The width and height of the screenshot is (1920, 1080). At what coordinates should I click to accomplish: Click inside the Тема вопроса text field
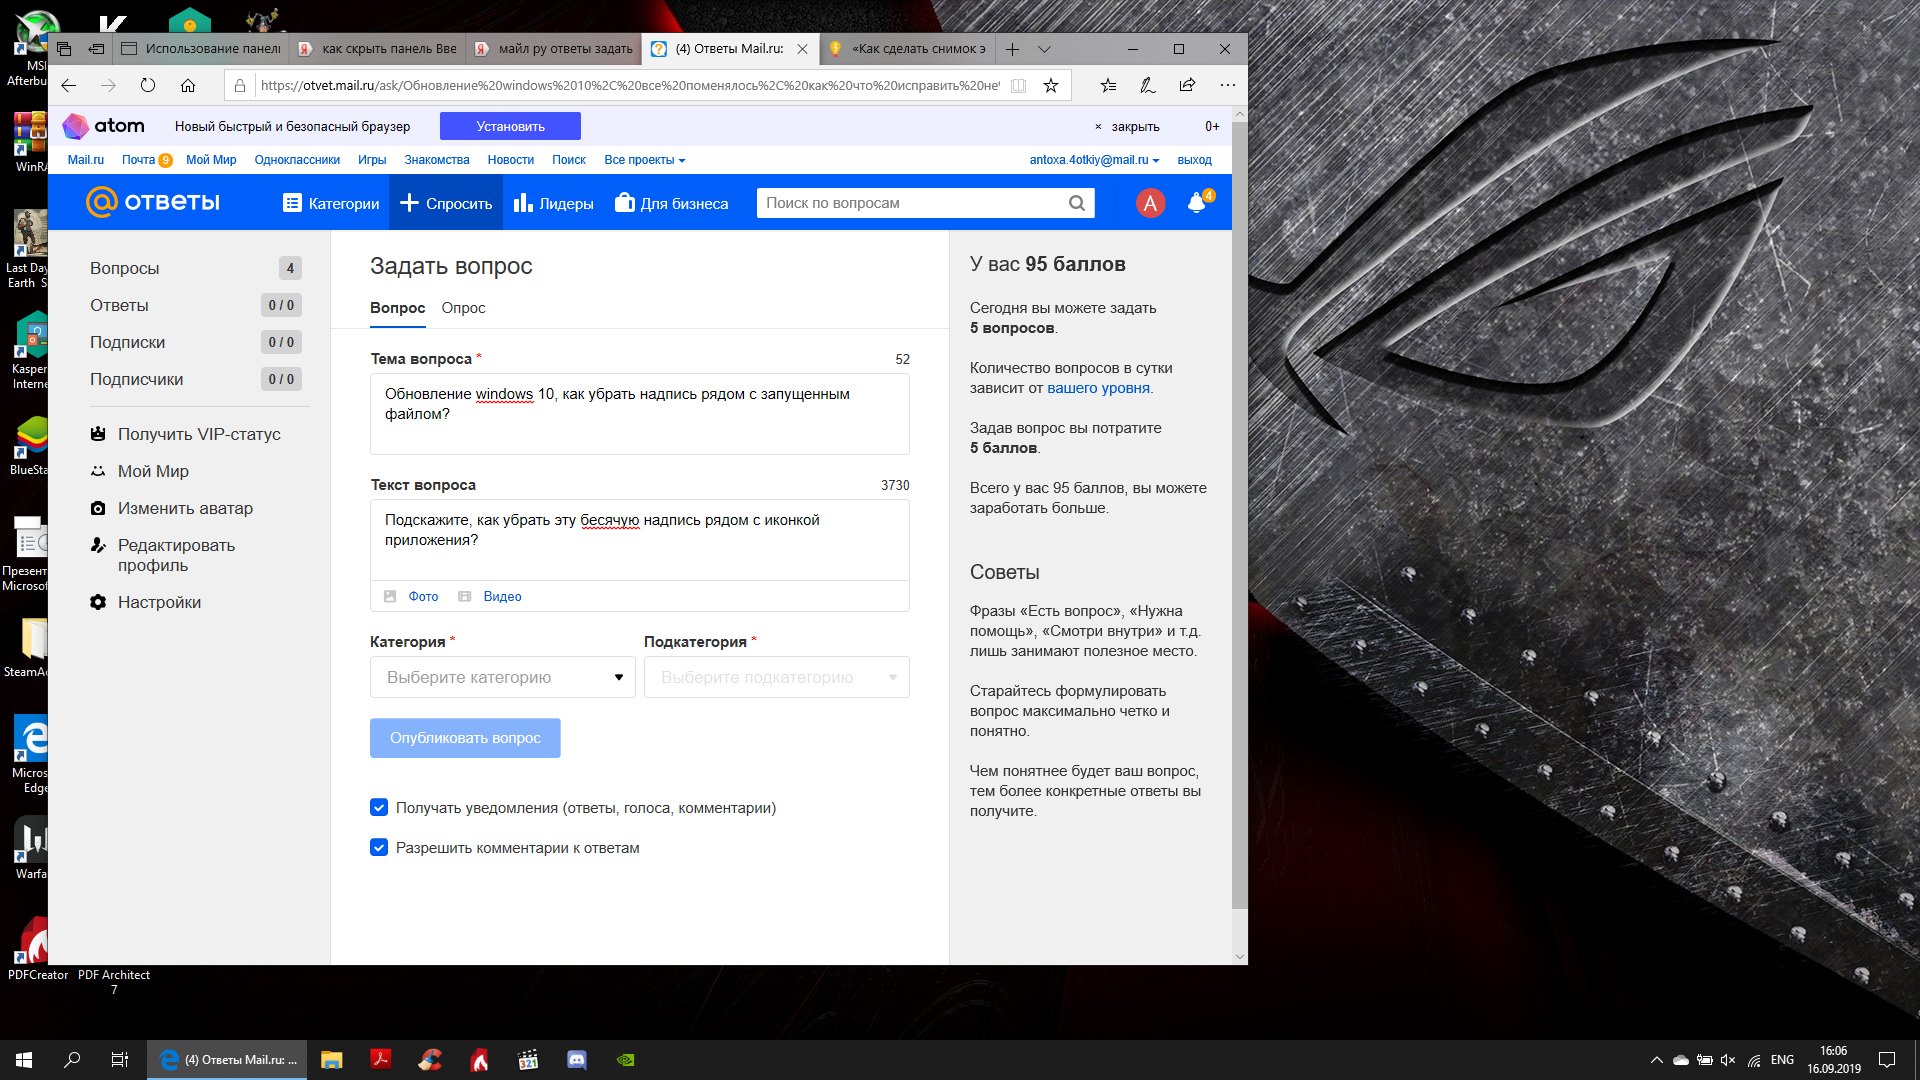point(640,414)
